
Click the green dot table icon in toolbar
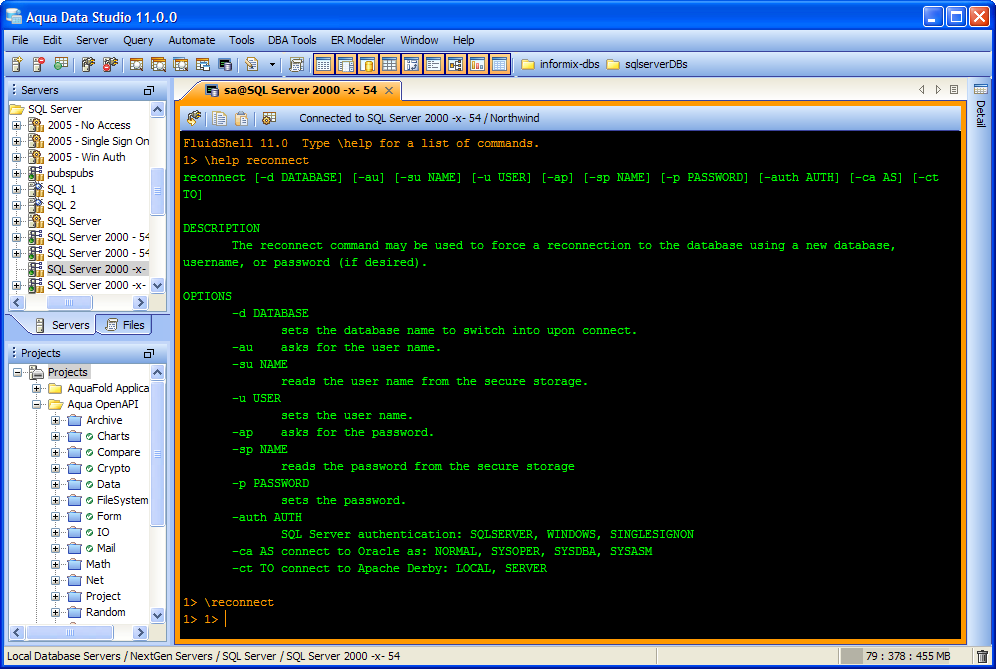(61, 64)
